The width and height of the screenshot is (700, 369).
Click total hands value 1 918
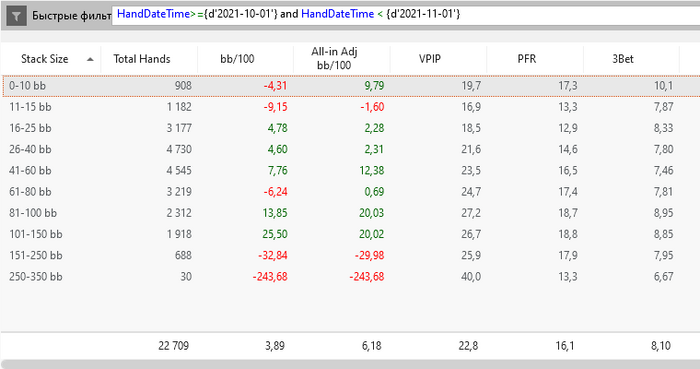[179, 234]
